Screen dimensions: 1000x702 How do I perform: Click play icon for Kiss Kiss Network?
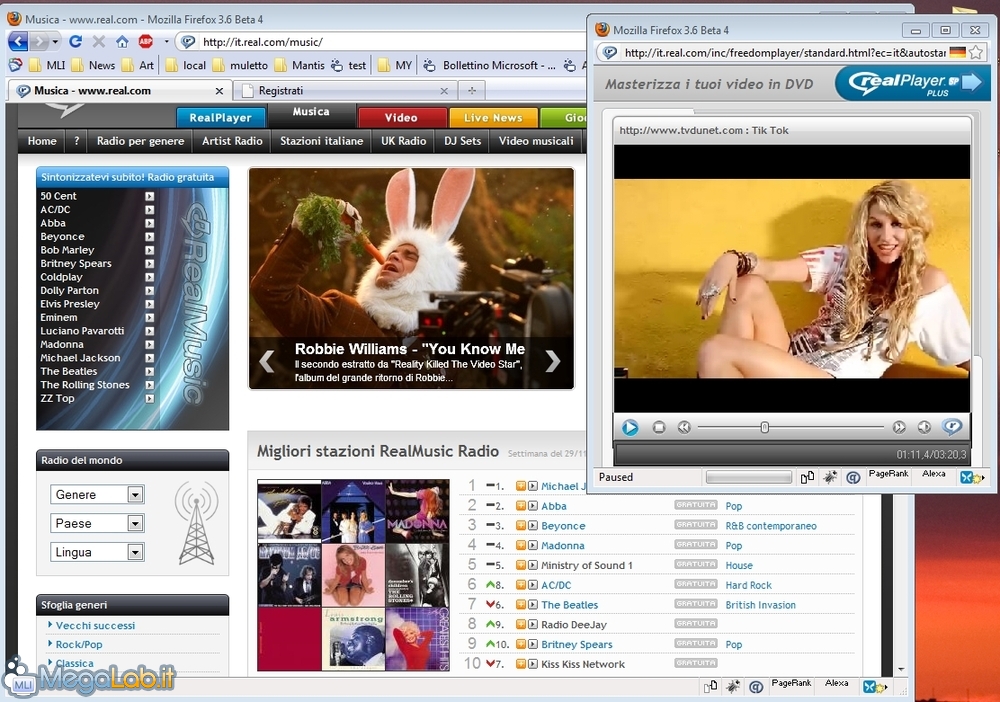point(533,664)
